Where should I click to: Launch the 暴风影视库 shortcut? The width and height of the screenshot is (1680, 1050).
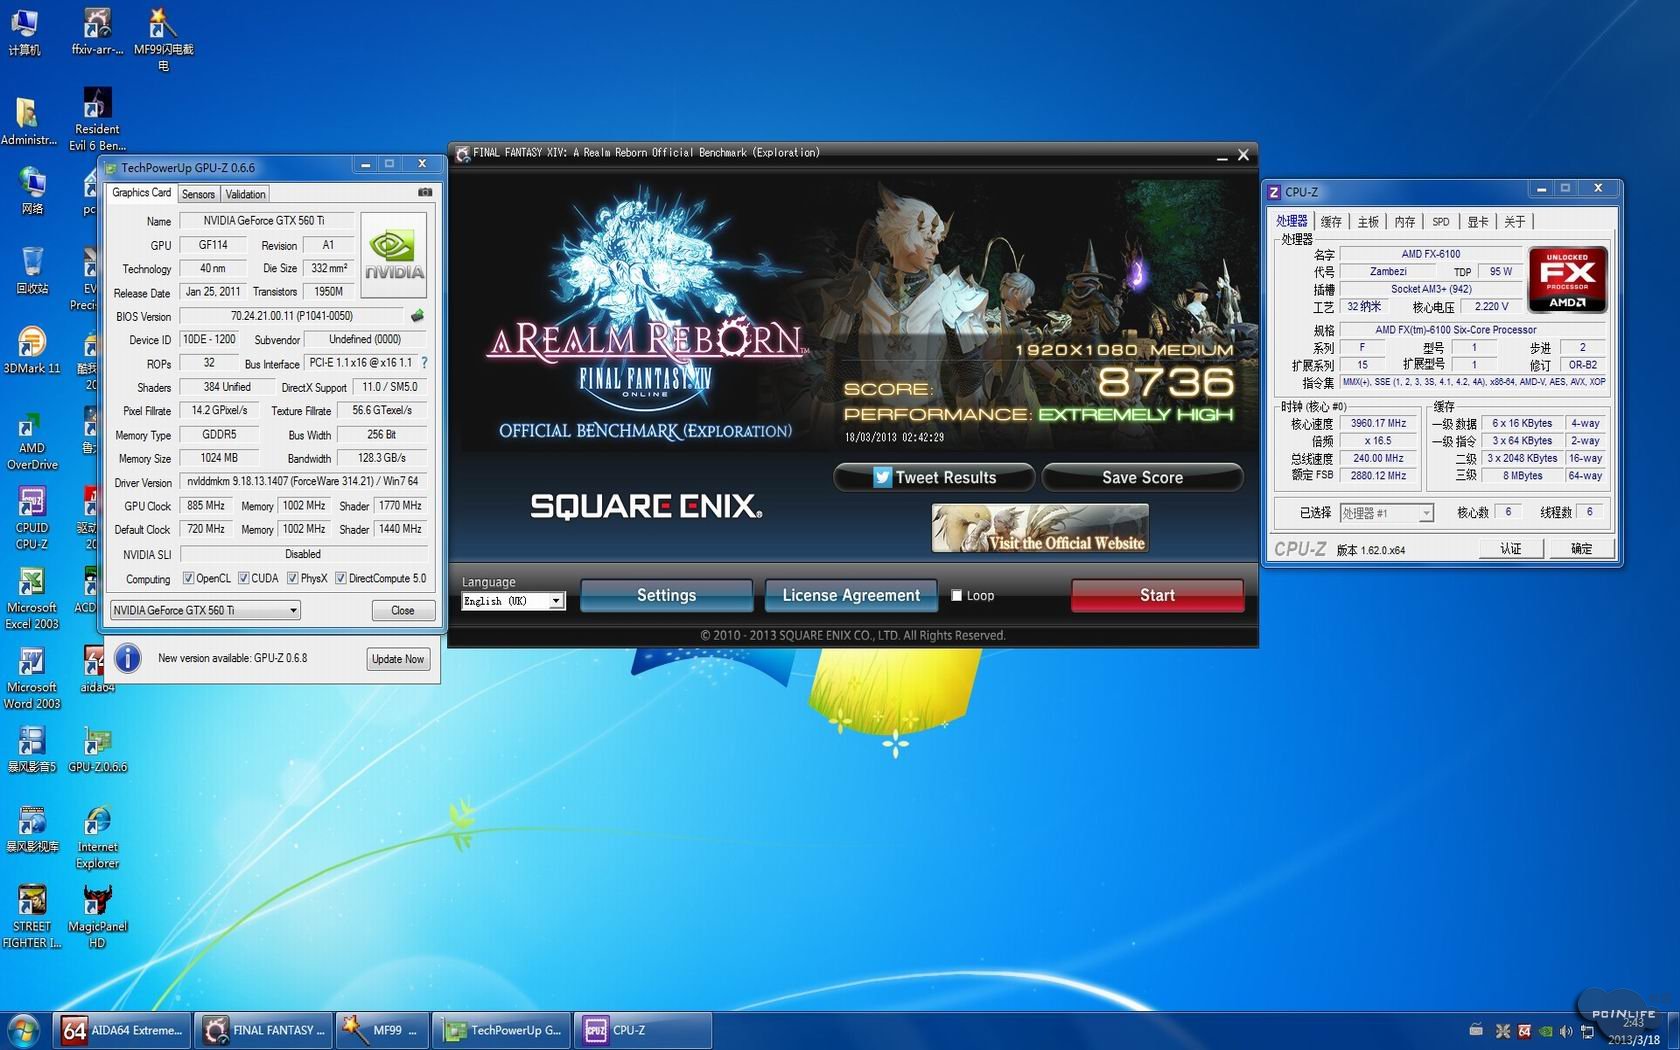coord(32,830)
